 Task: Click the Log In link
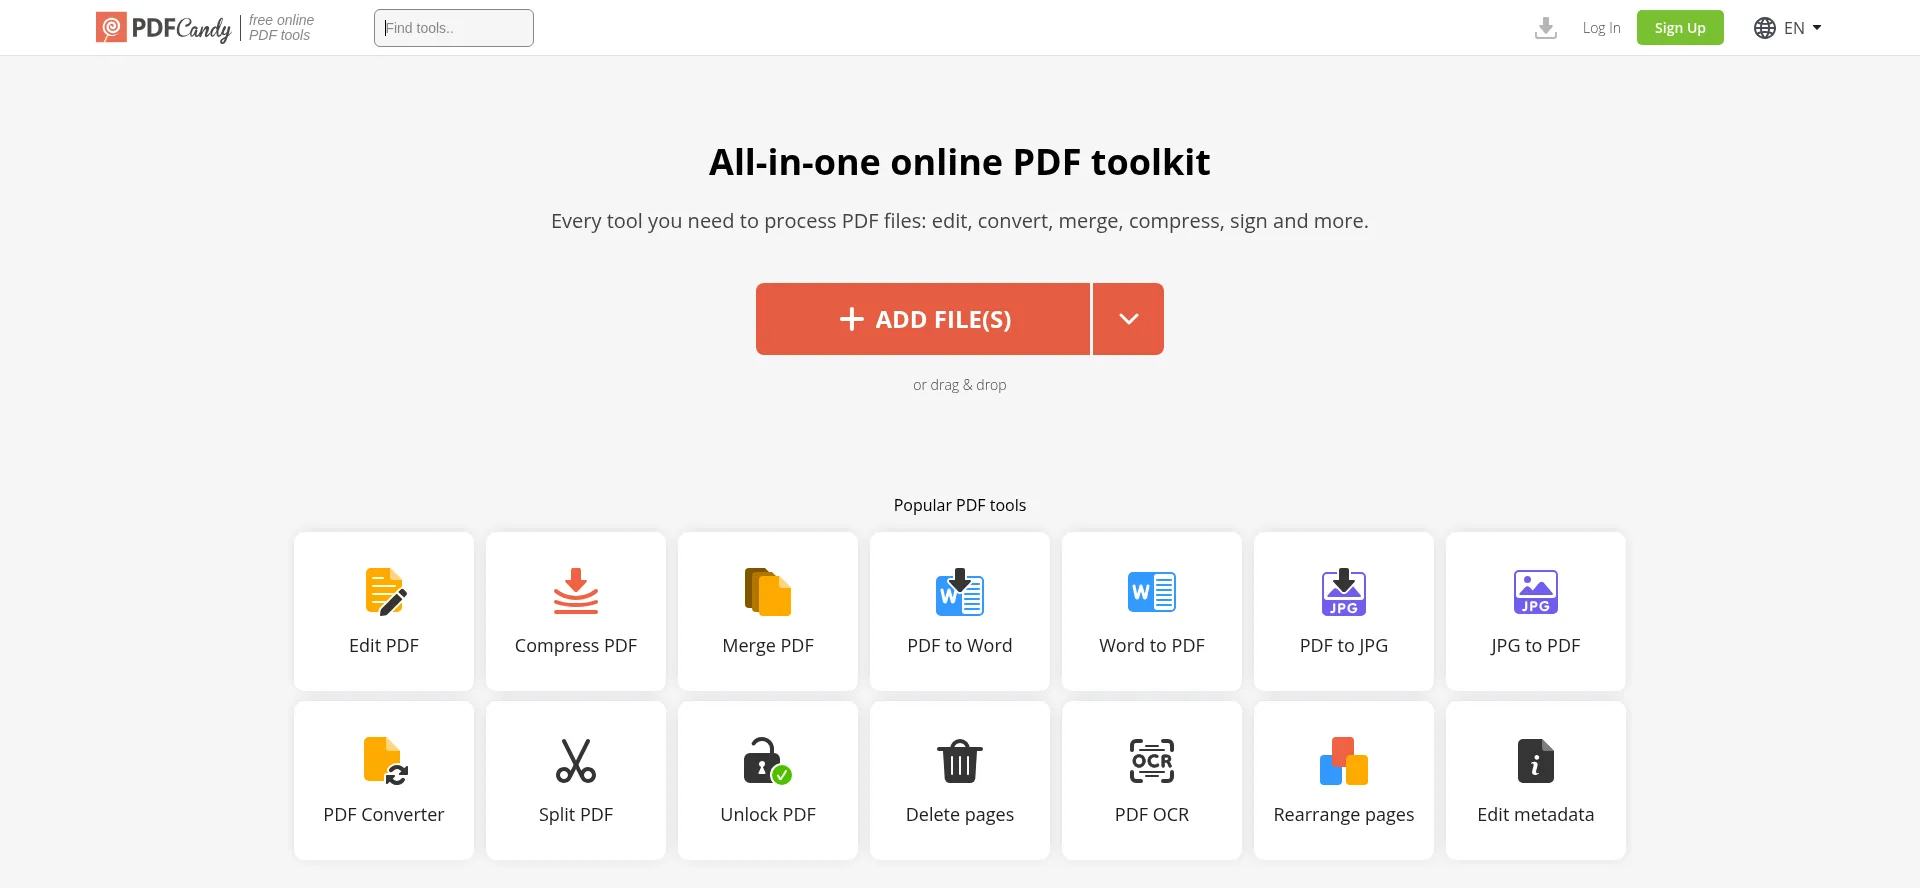point(1600,27)
